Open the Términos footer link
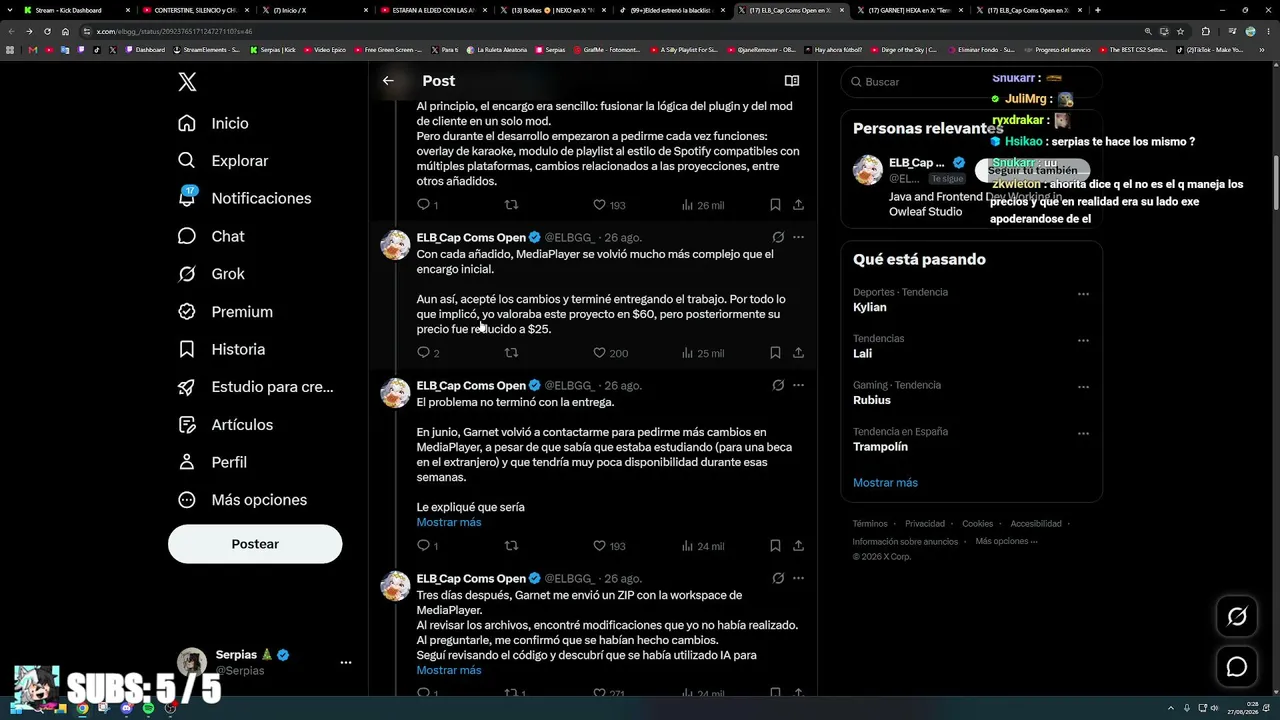 (x=870, y=523)
